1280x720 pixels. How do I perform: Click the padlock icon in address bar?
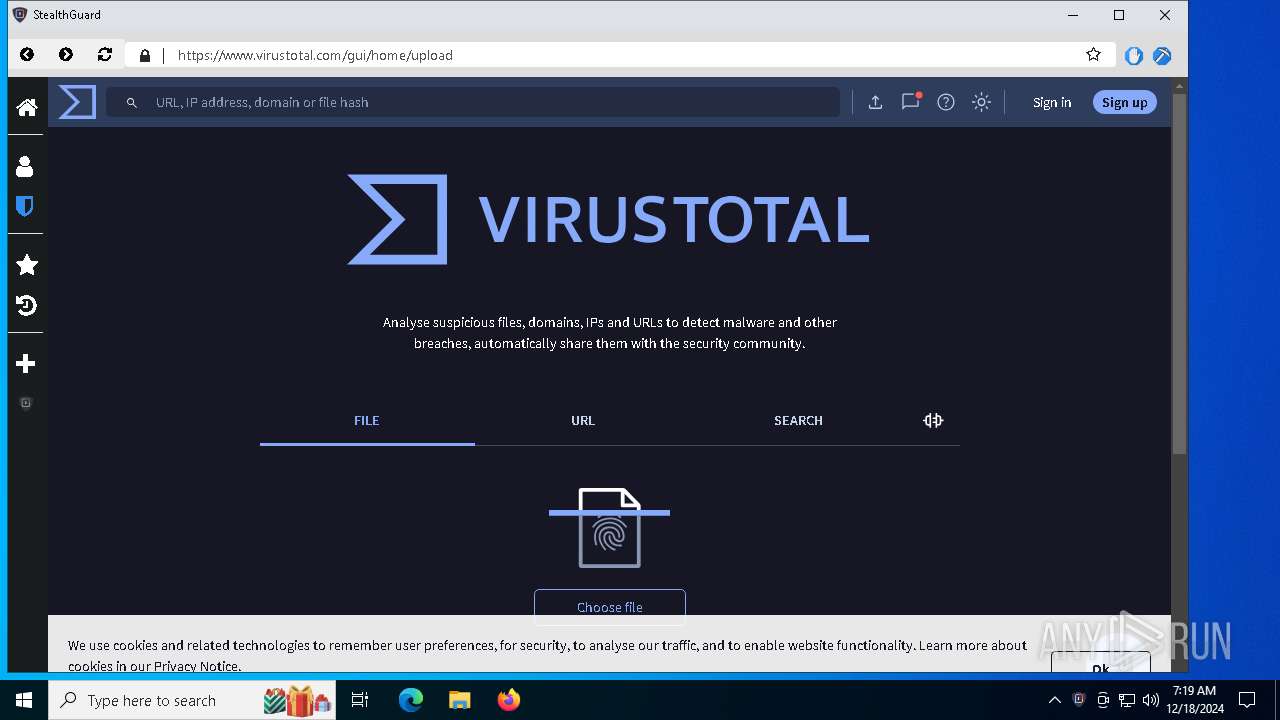click(145, 56)
